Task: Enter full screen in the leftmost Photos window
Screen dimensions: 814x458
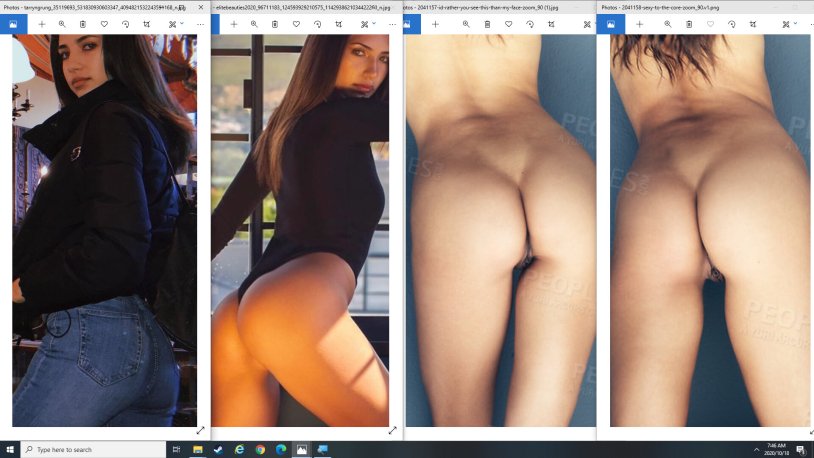Action: (x=200, y=430)
